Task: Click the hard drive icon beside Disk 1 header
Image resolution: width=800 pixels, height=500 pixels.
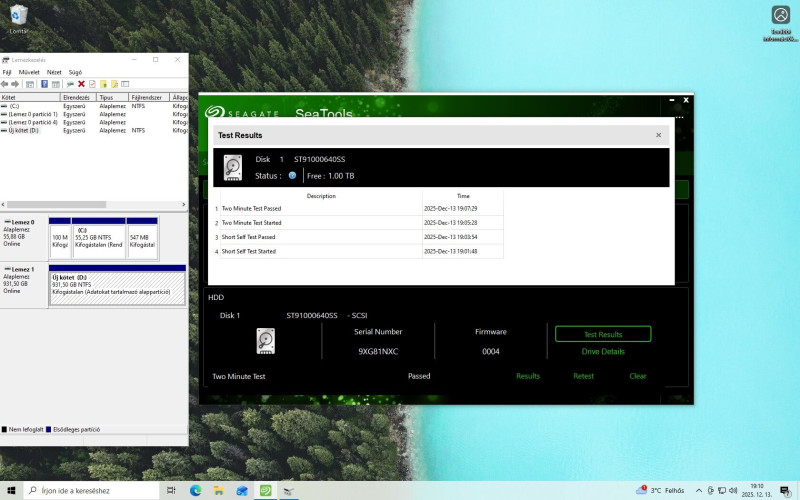Action: 233,167
